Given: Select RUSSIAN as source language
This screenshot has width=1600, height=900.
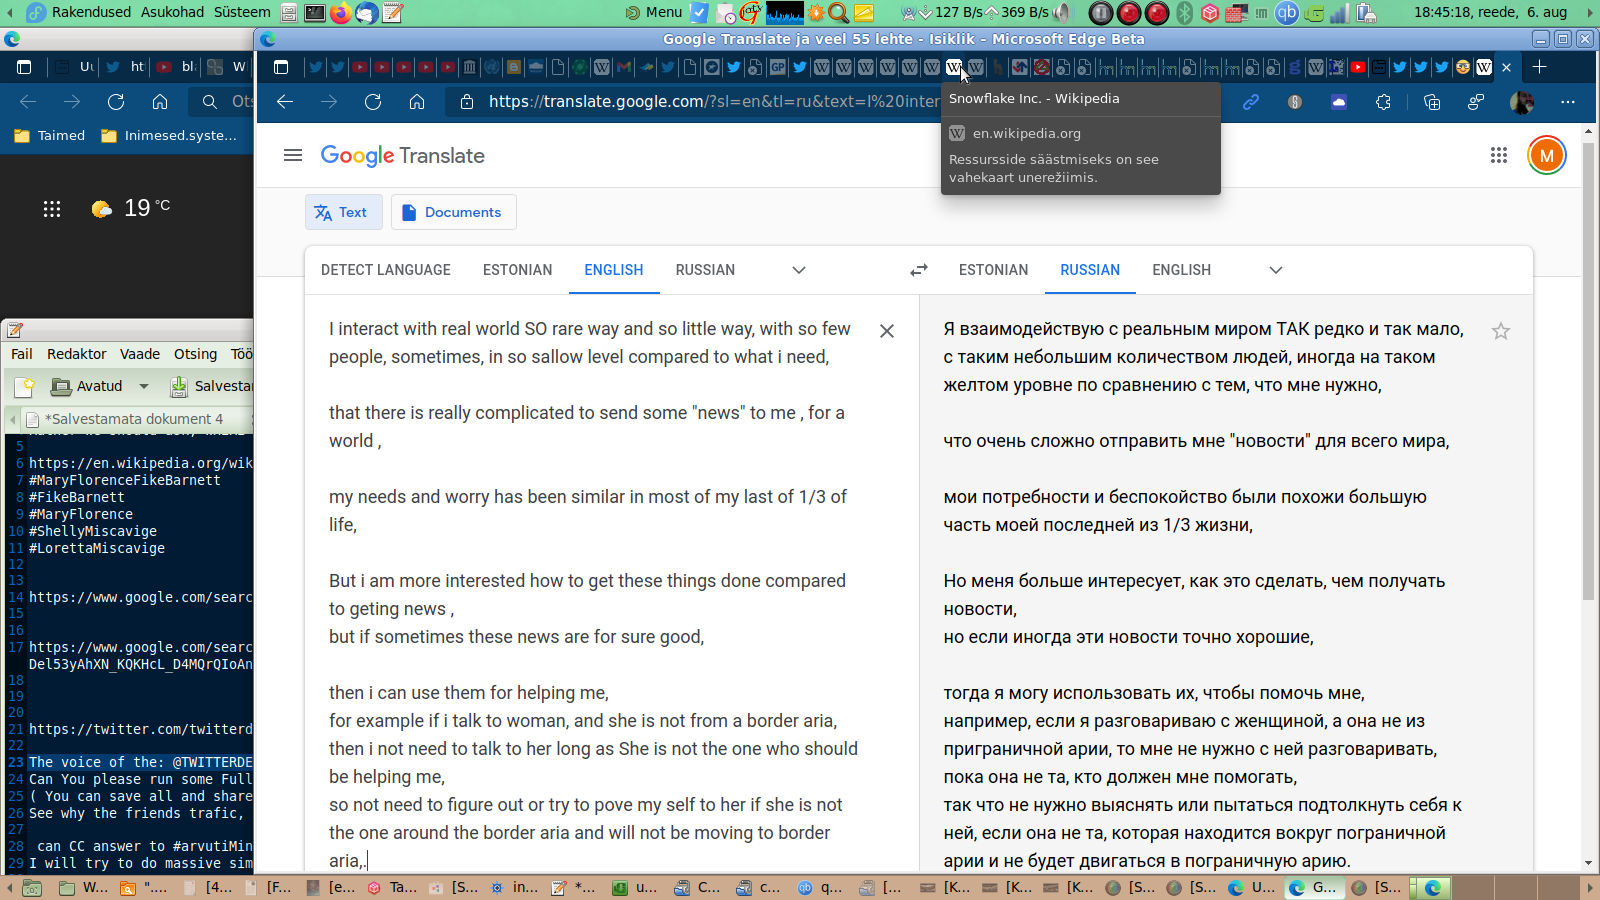Looking at the screenshot, I should click(x=705, y=270).
